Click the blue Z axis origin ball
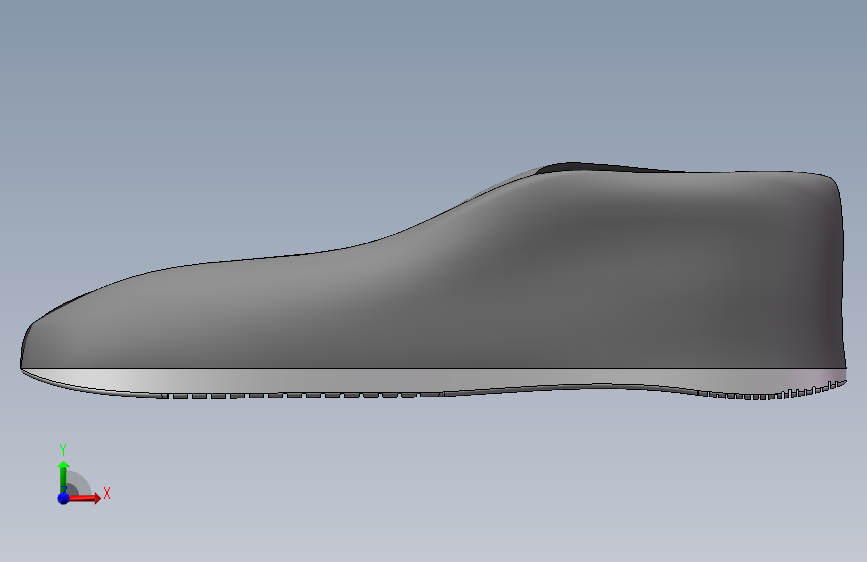This screenshot has width=867, height=562. click(x=63, y=498)
